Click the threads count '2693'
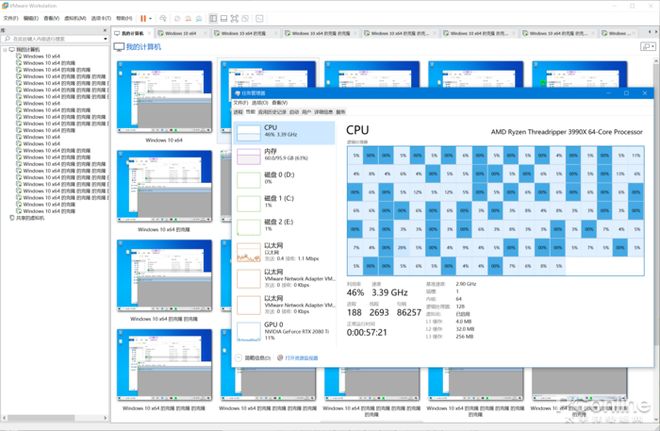The image size is (660, 431). (379, 312)
